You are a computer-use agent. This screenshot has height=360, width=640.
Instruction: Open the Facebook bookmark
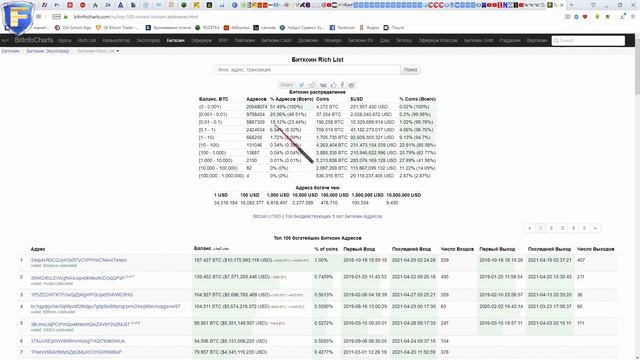(x=342, y=28)
